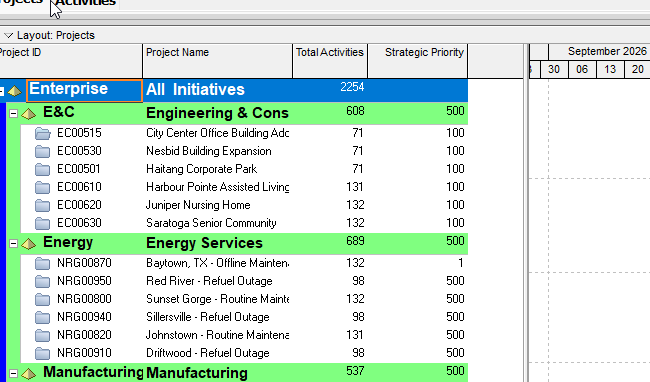Click the open folder icon for EC00515
Viewport: 650px width, 382px height.
[43, 133]
